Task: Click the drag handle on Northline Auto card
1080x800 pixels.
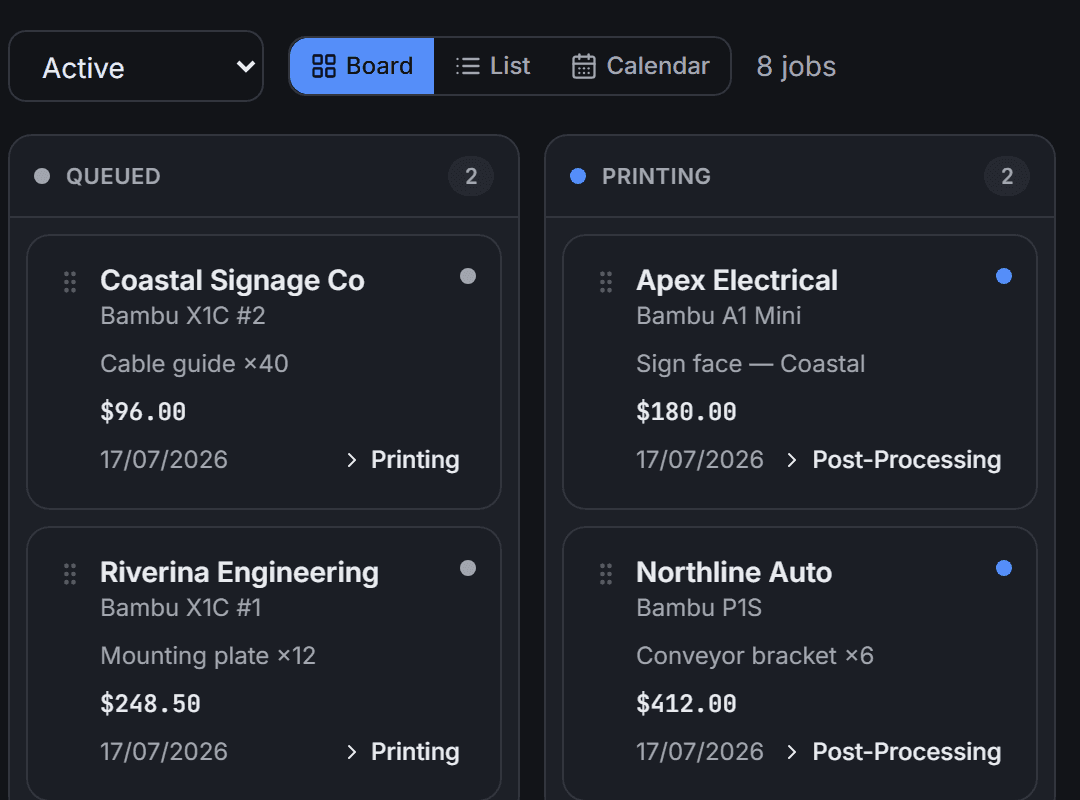Action: coord(605,574)
